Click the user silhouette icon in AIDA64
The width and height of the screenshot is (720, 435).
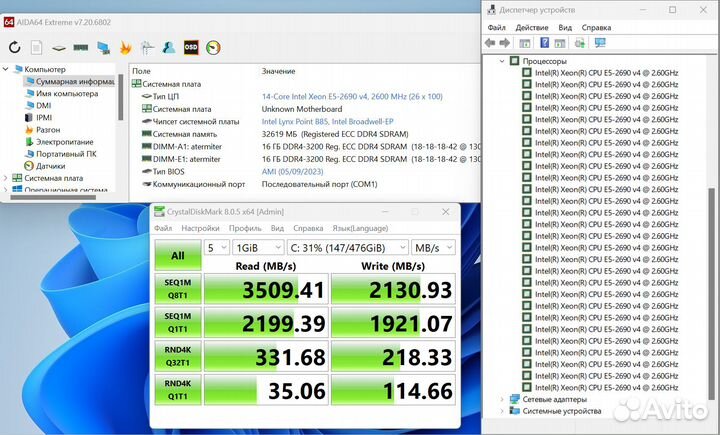pyautogui.click(x=169, y=47)
